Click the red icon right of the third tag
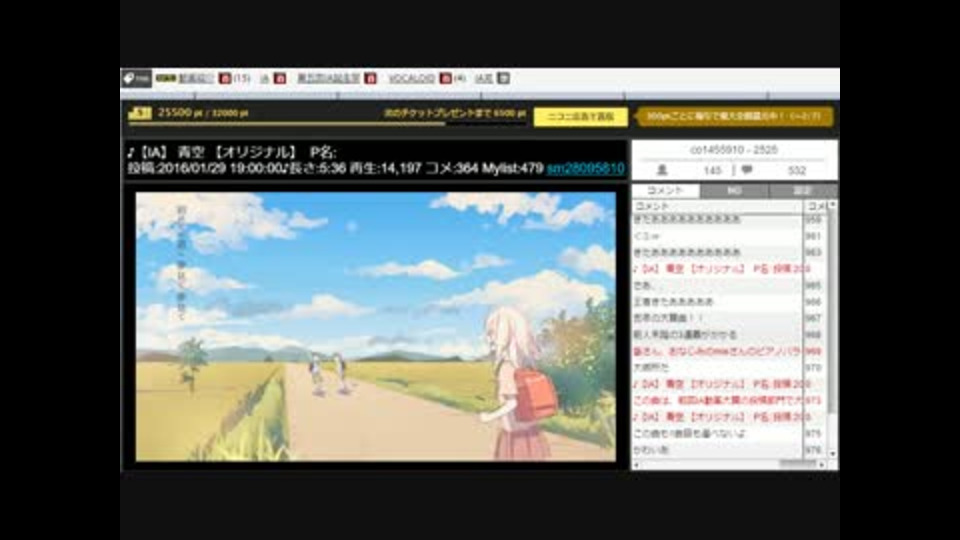The width and height of the screenshot is (960, 540). click(x=370, y=78)
